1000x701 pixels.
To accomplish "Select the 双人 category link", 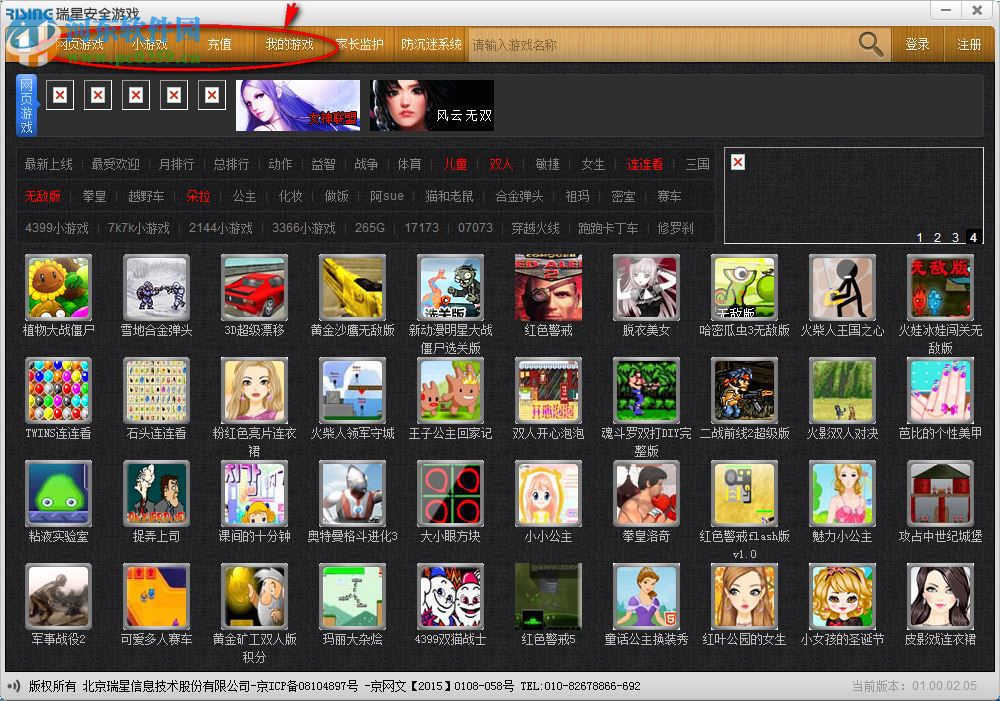I will coord(501,164).
